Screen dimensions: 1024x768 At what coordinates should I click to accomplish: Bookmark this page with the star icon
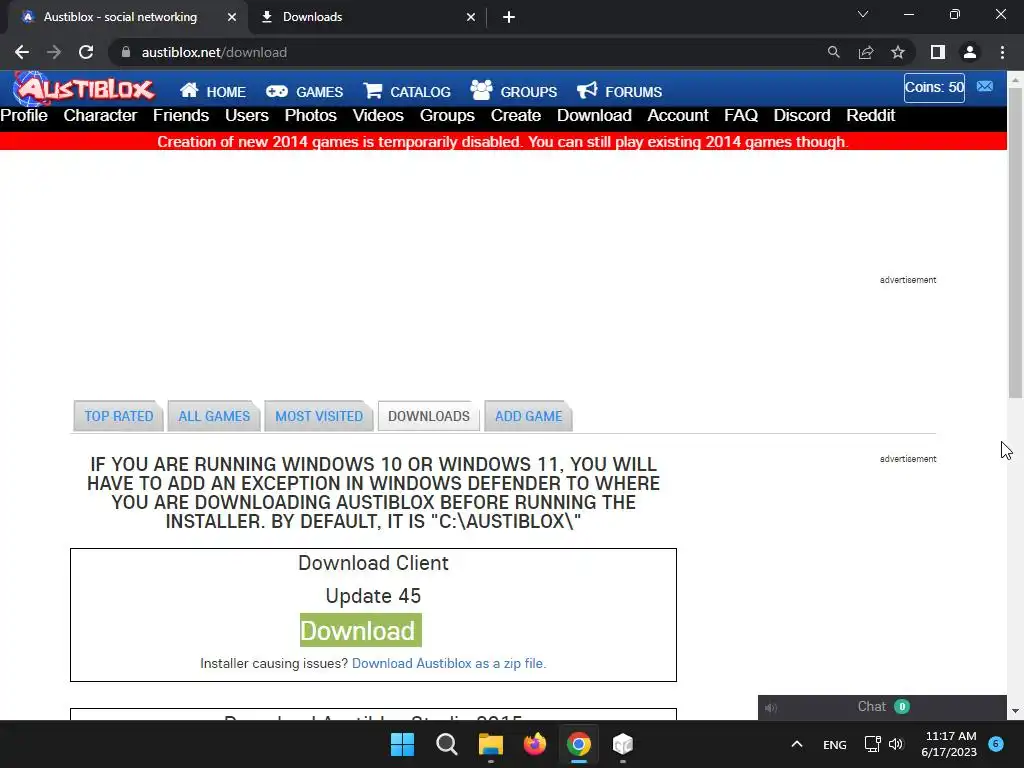(x=898, y=52)
